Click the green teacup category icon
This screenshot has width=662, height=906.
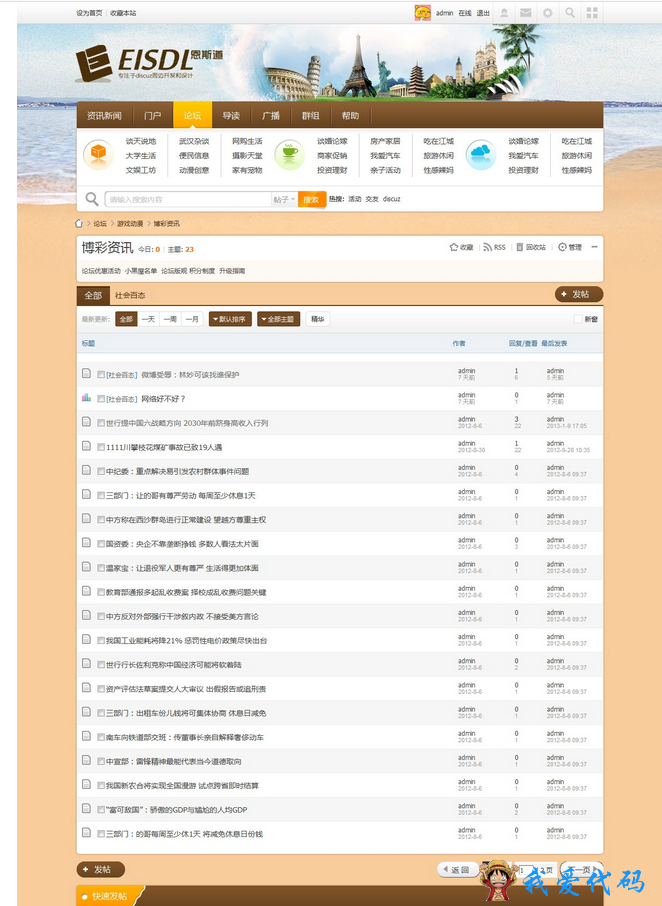tap(289, 154)
